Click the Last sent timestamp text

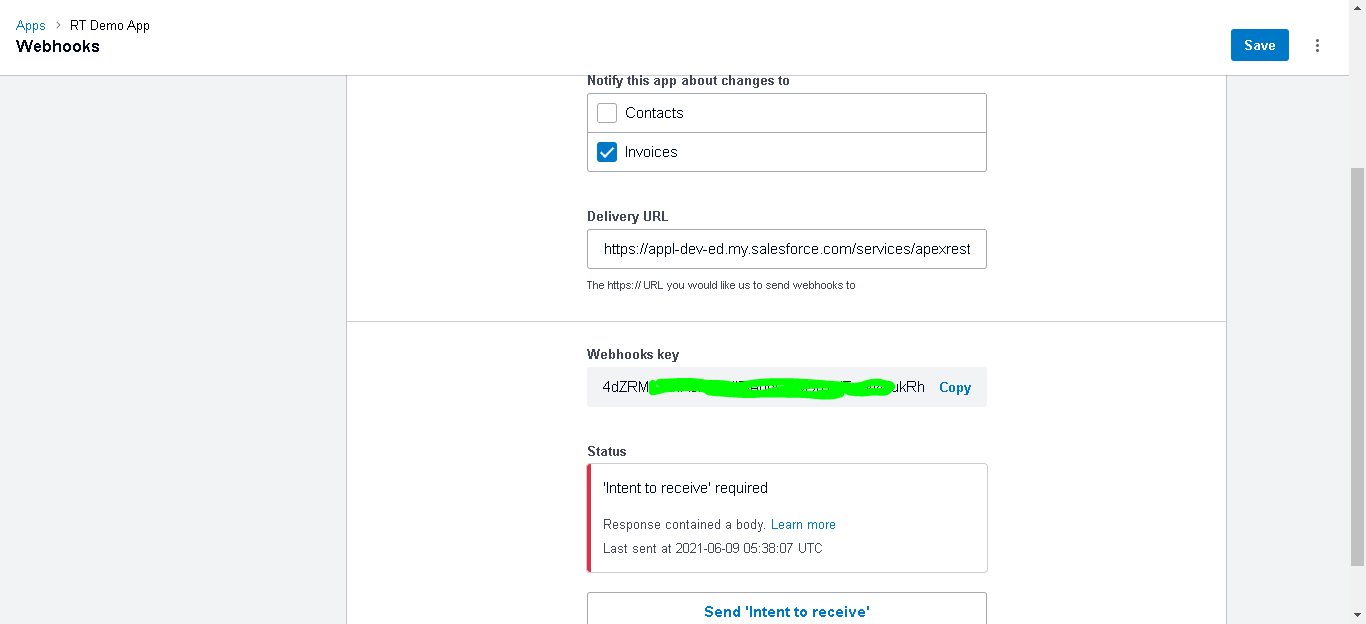coord(712,549)
